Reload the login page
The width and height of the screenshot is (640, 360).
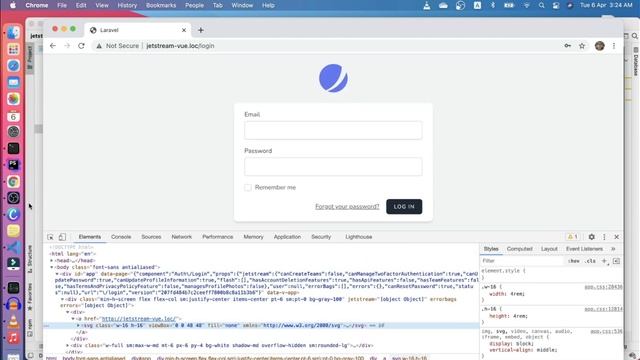tap(81, 46)
